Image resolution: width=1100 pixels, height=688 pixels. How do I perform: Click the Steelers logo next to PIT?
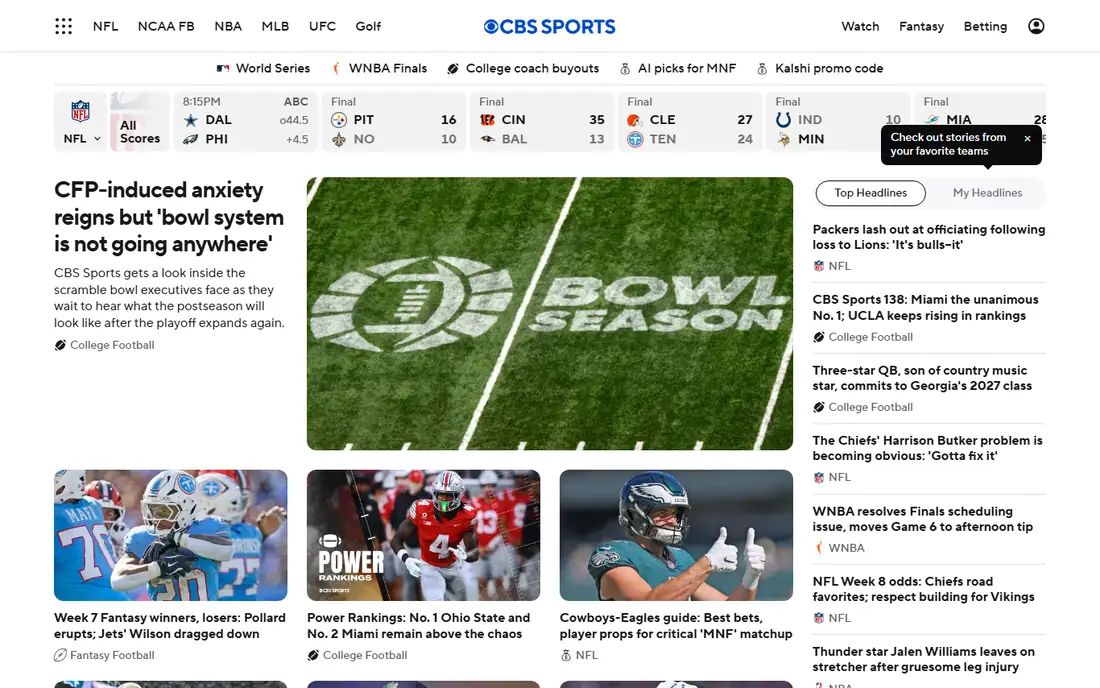(x=339, y=120)
